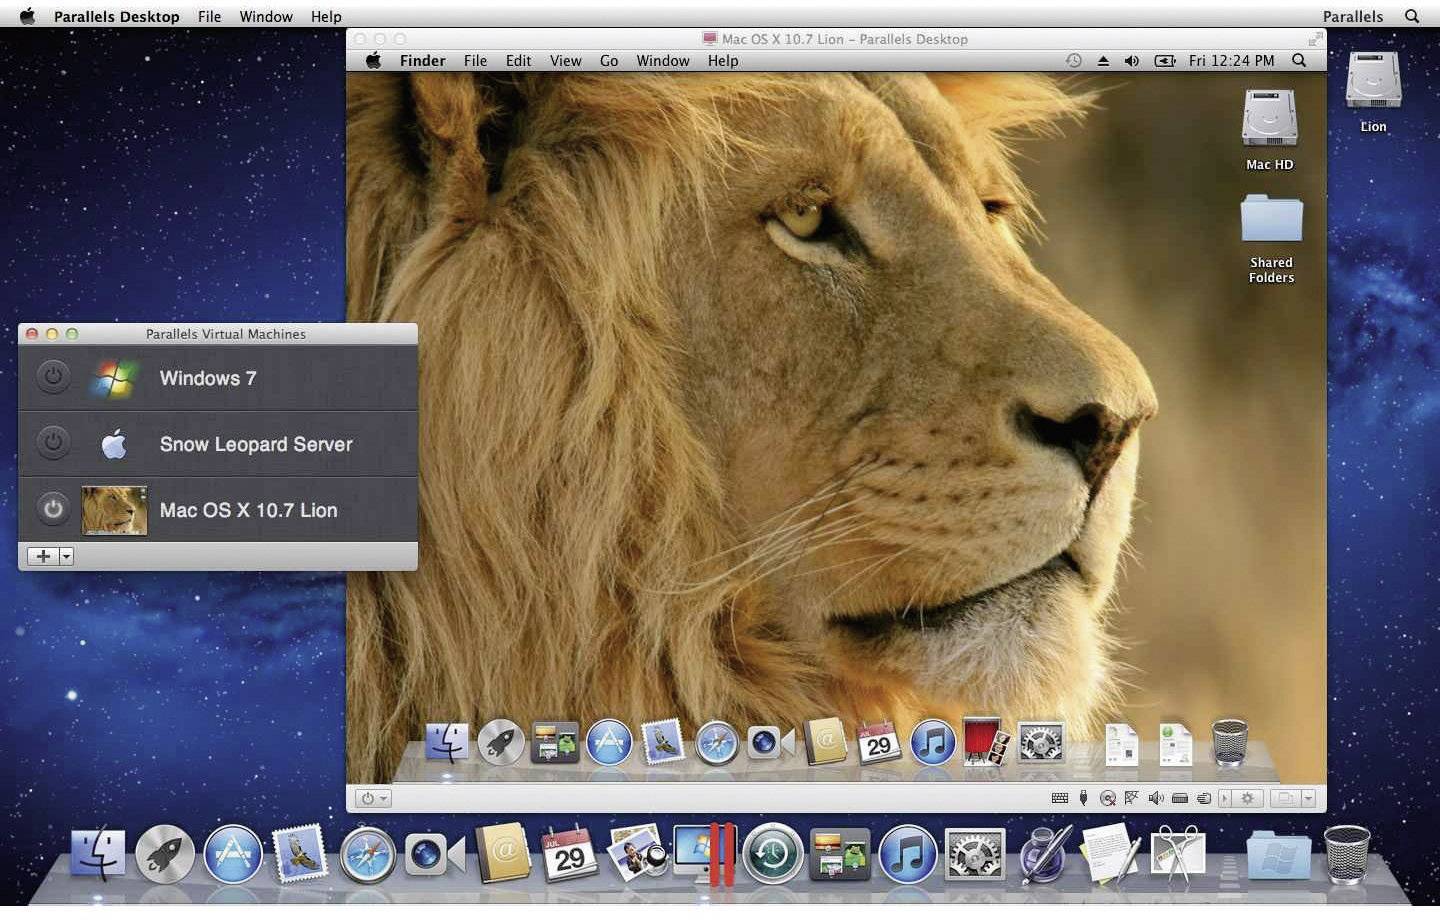Click the eject icon in guest menu bar

click(1103, 60)
